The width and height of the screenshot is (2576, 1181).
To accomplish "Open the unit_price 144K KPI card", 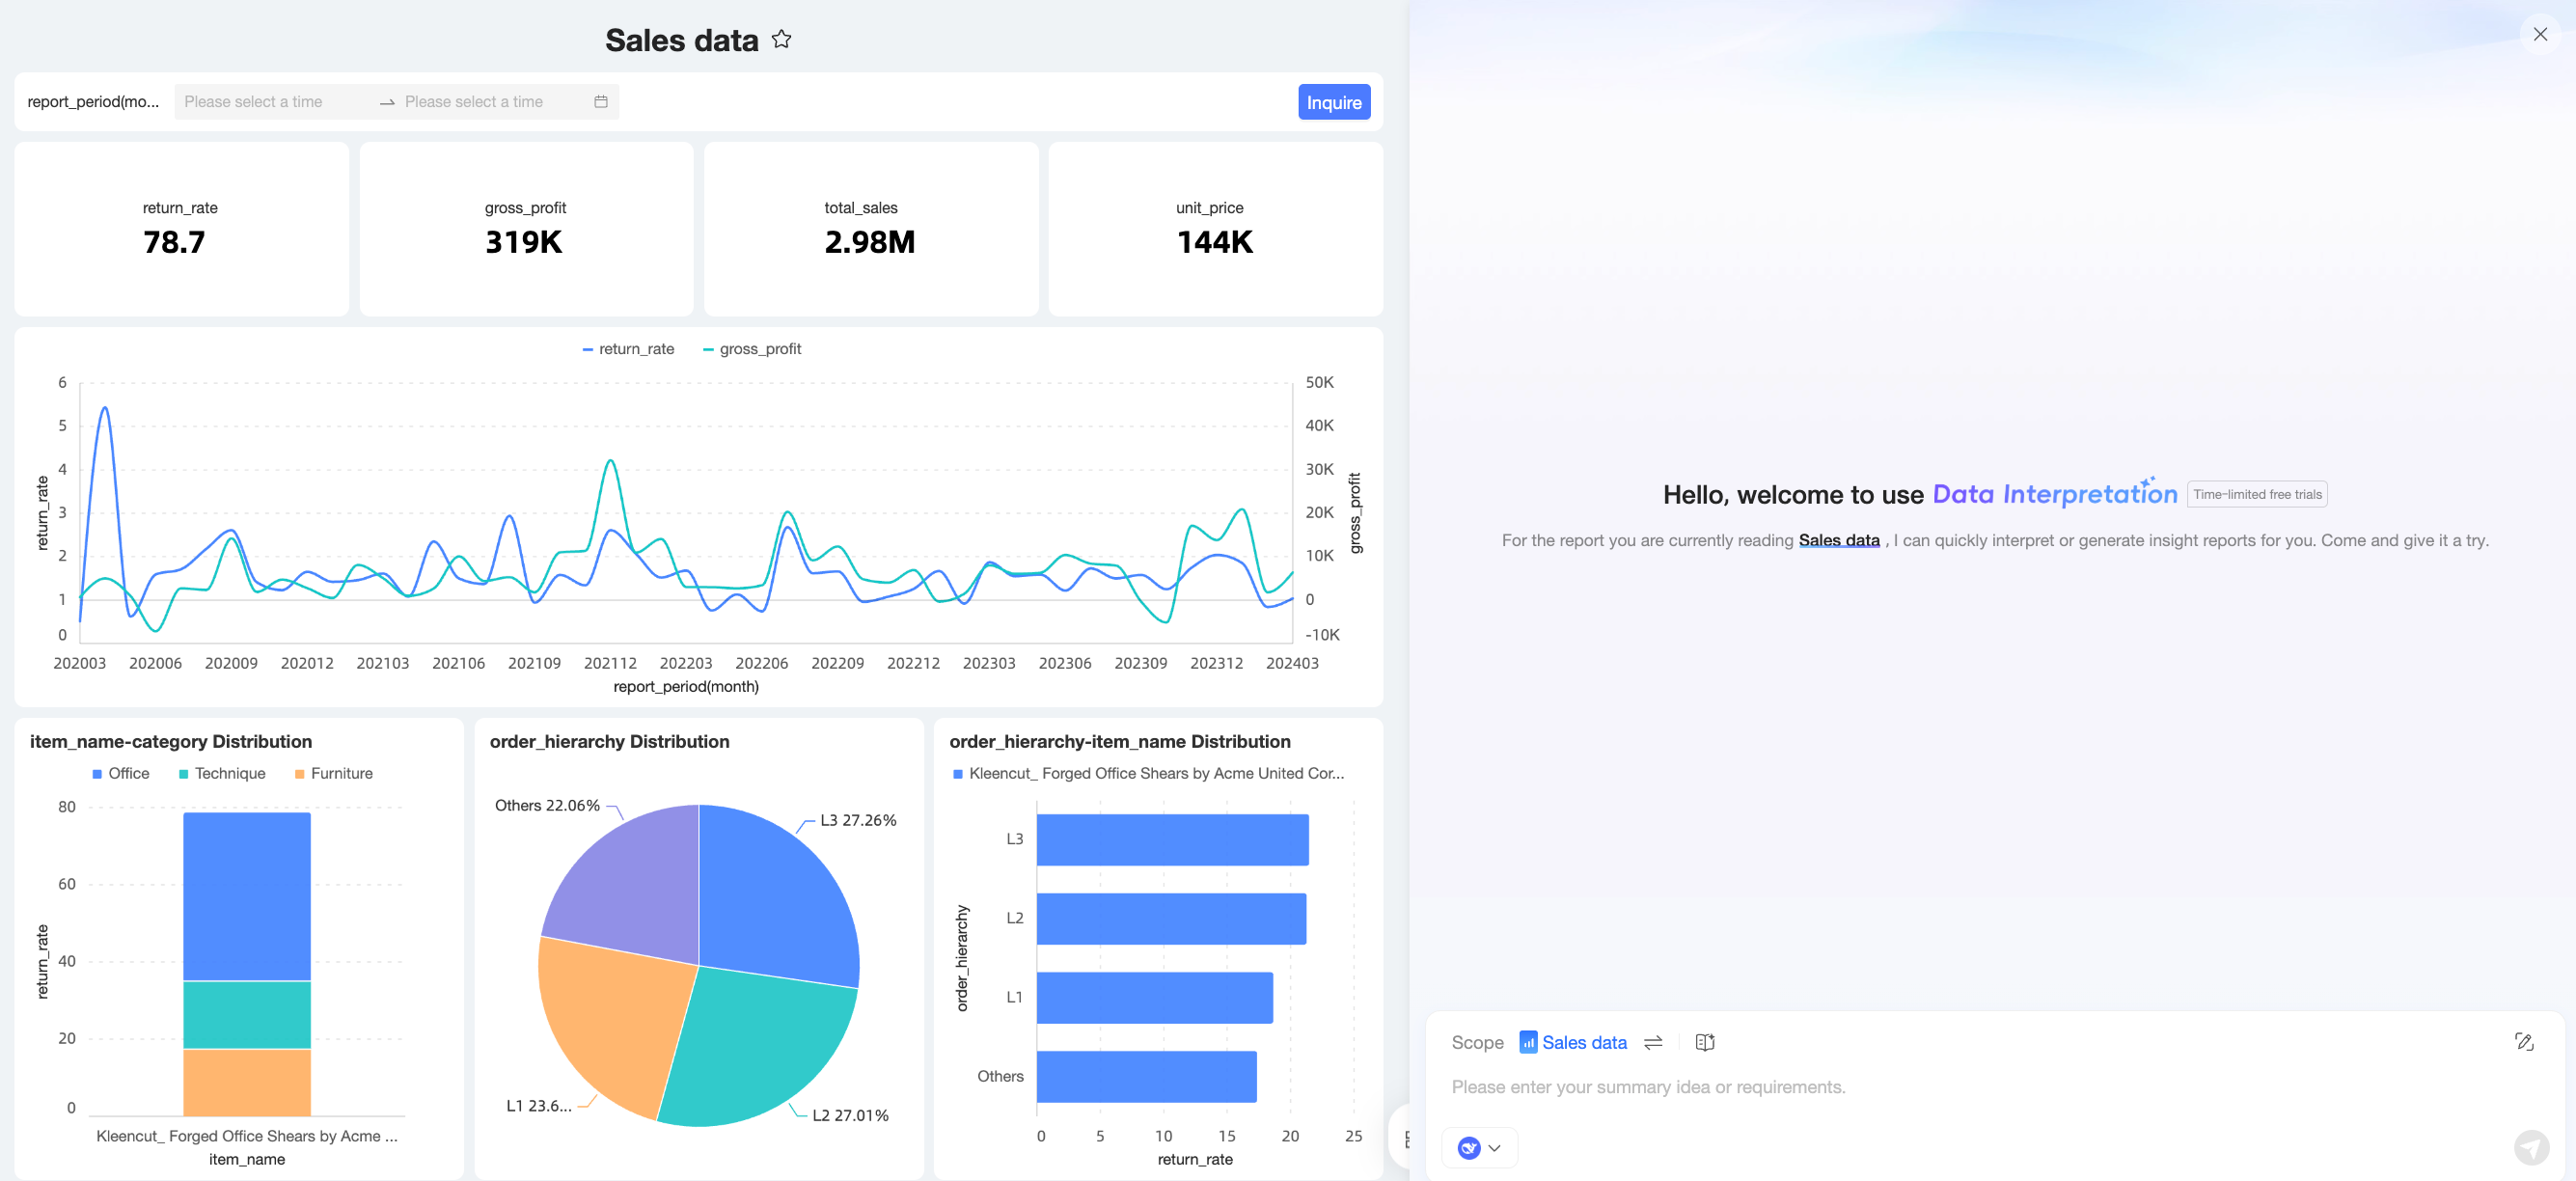I will point(1215,229).
